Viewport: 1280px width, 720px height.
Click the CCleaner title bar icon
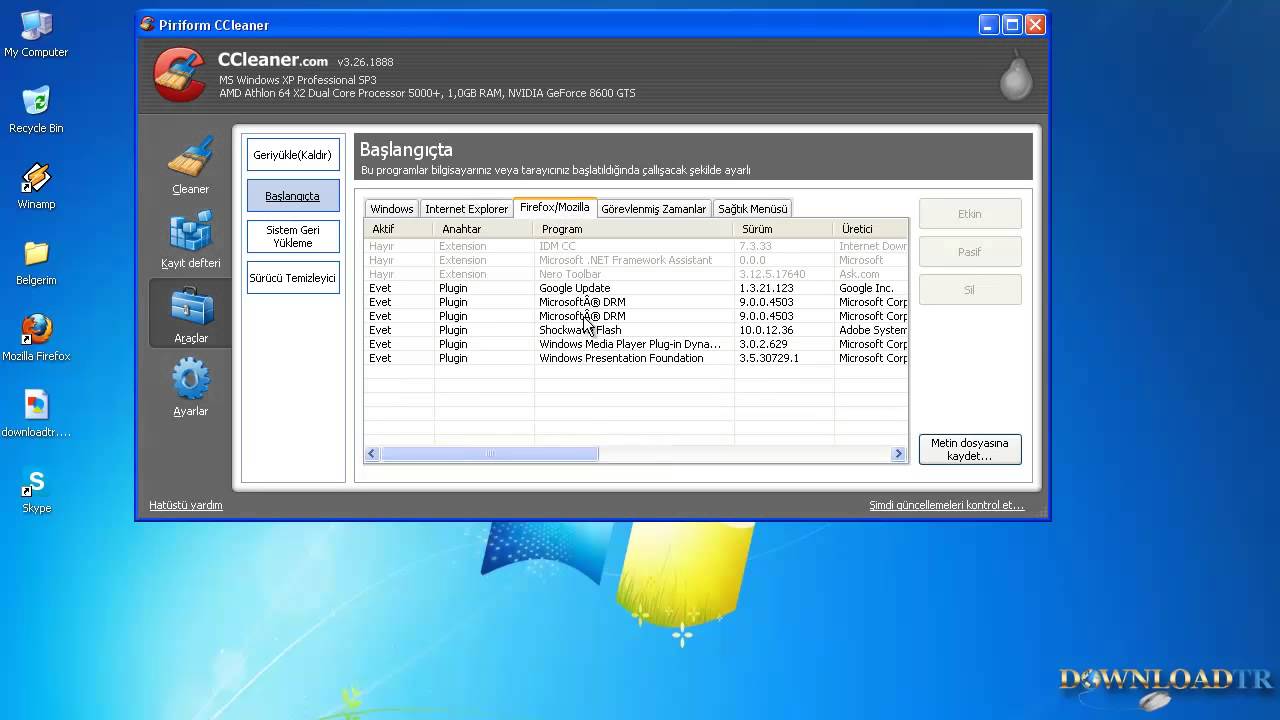click(x=147, y=24)
